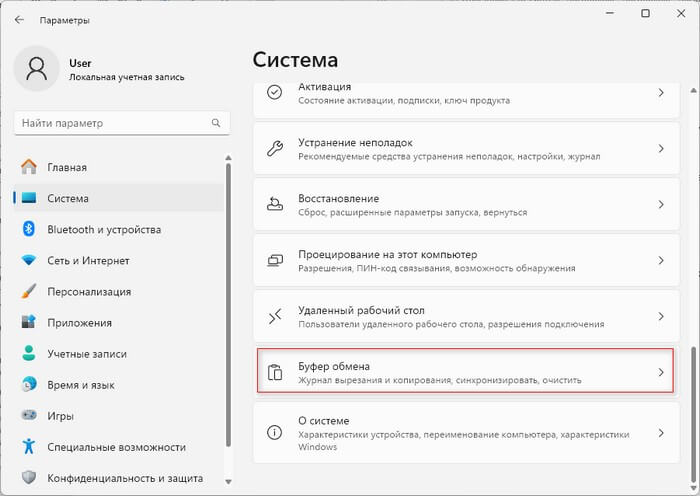700x496 pixels.
Task: Click the User account name
Action: click(80, 63)
